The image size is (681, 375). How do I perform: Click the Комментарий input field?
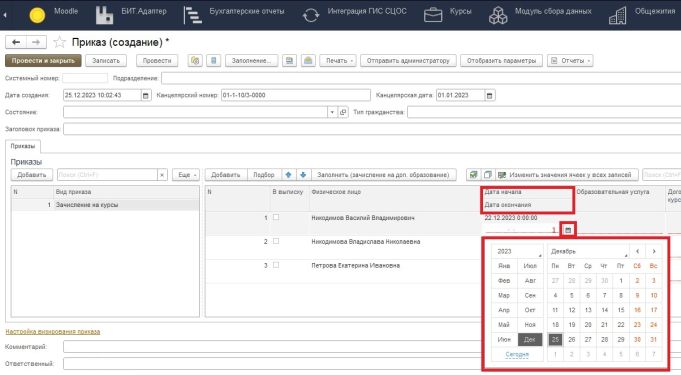click(x=274, y=347)
